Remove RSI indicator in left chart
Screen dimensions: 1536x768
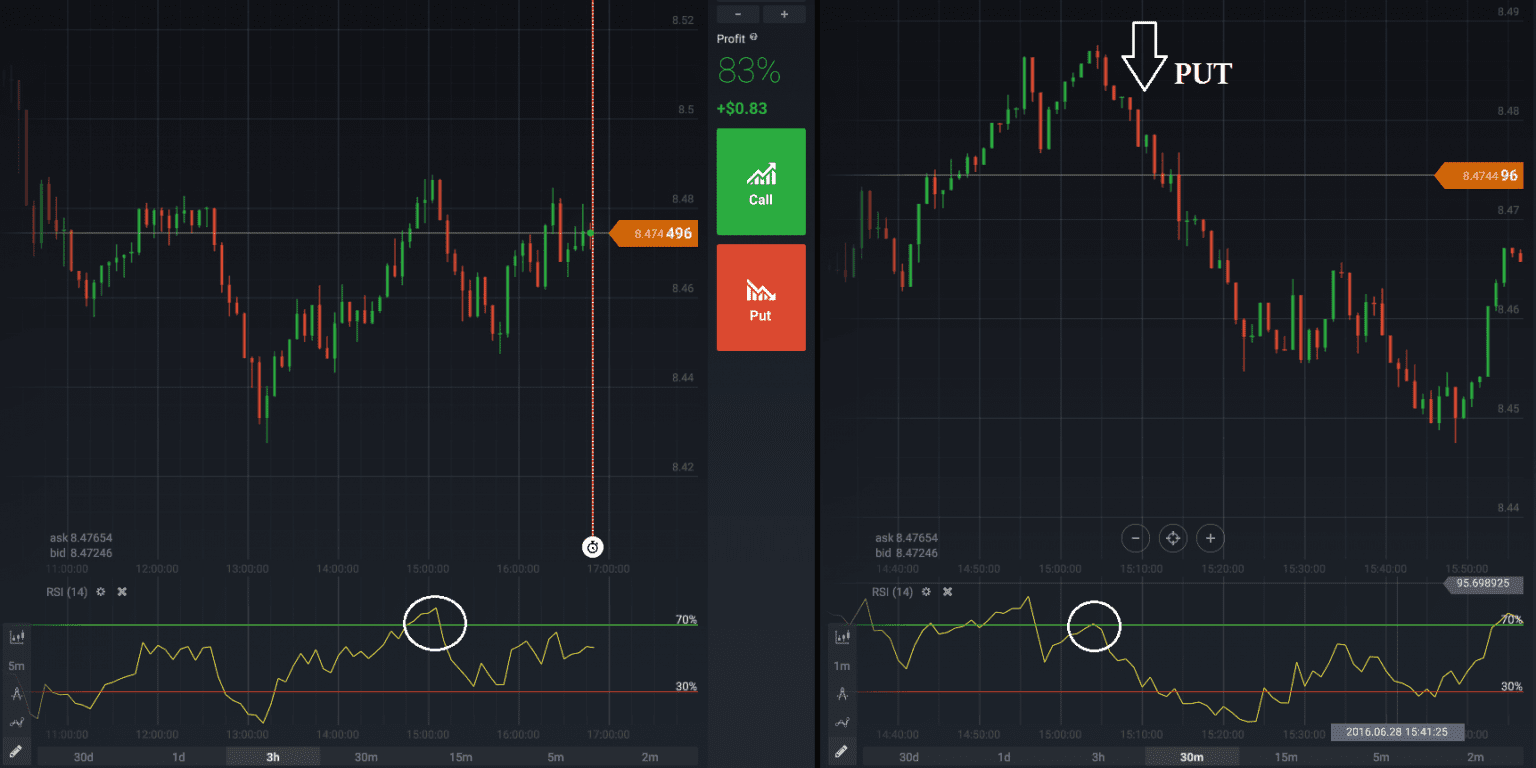[122, 592]
